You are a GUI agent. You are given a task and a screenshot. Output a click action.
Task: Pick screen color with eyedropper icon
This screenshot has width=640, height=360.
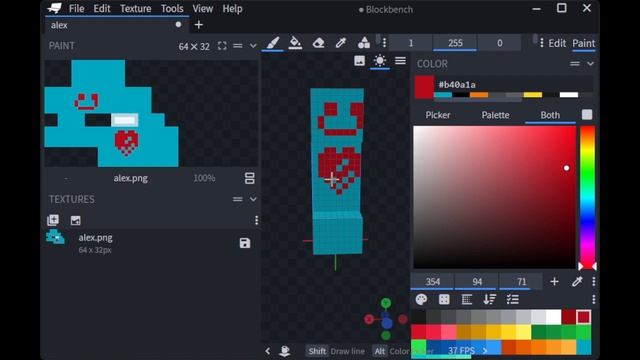[x=577, y=281]
